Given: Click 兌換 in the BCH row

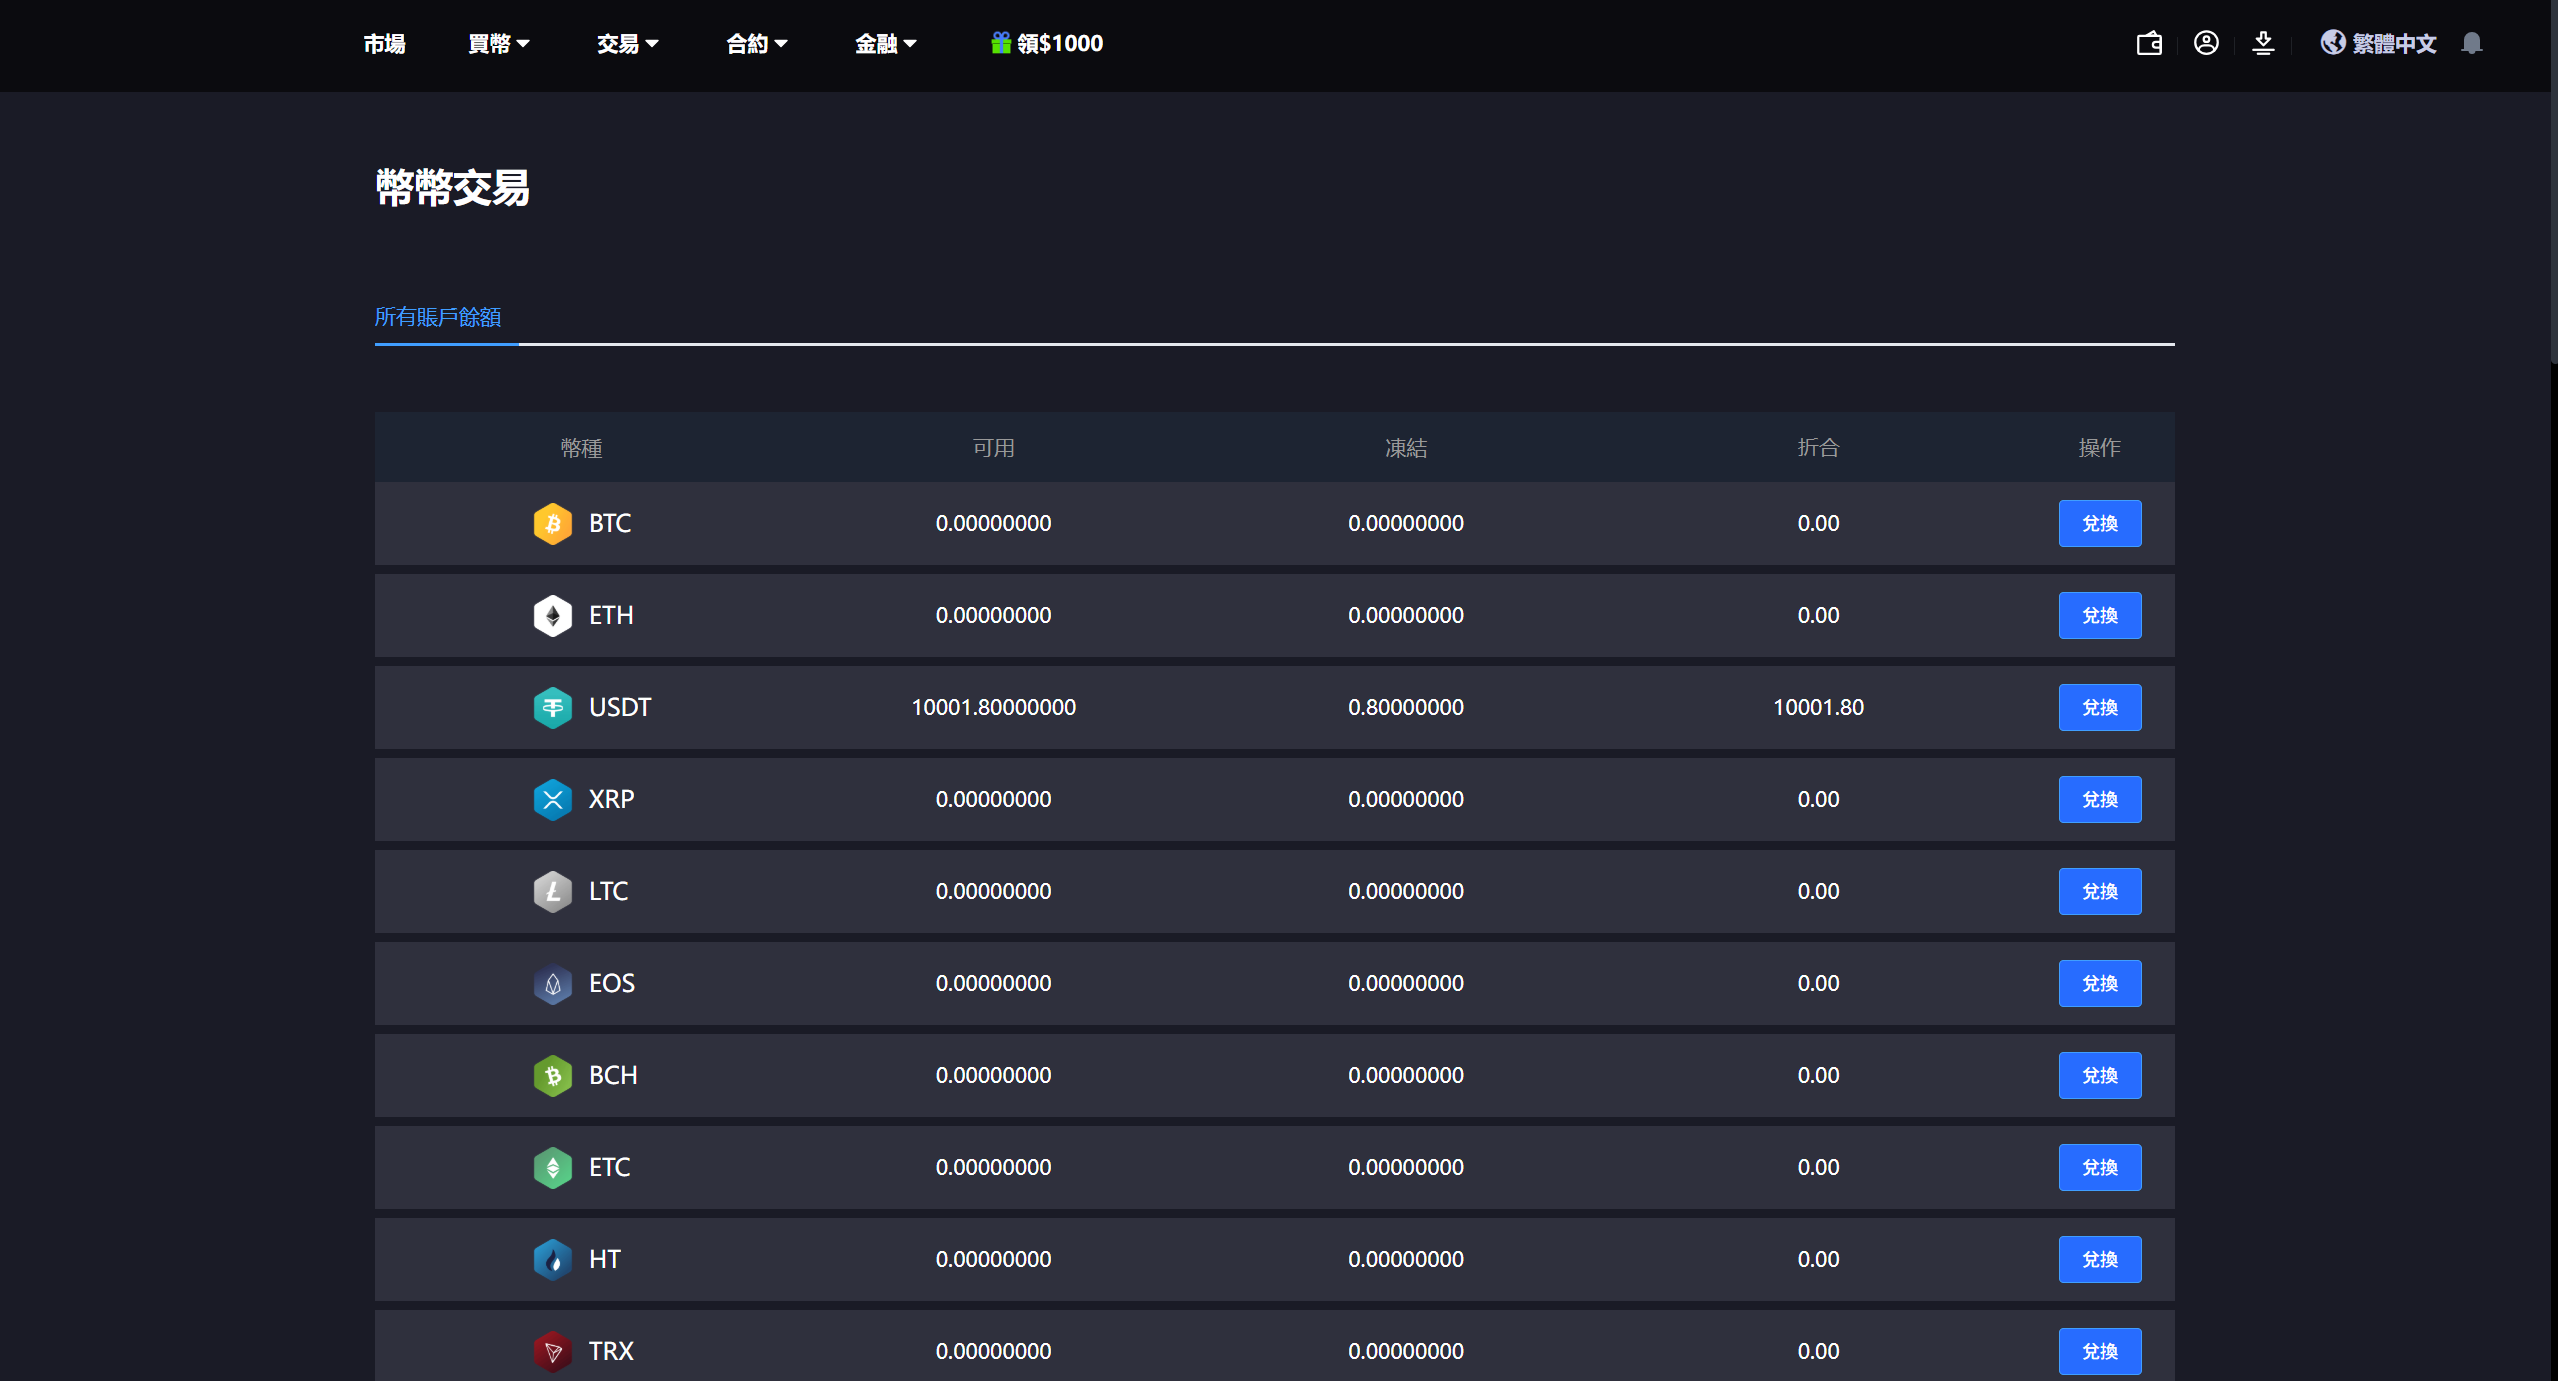Looking at the screenshot, I should click(x=2099, y=1076).
